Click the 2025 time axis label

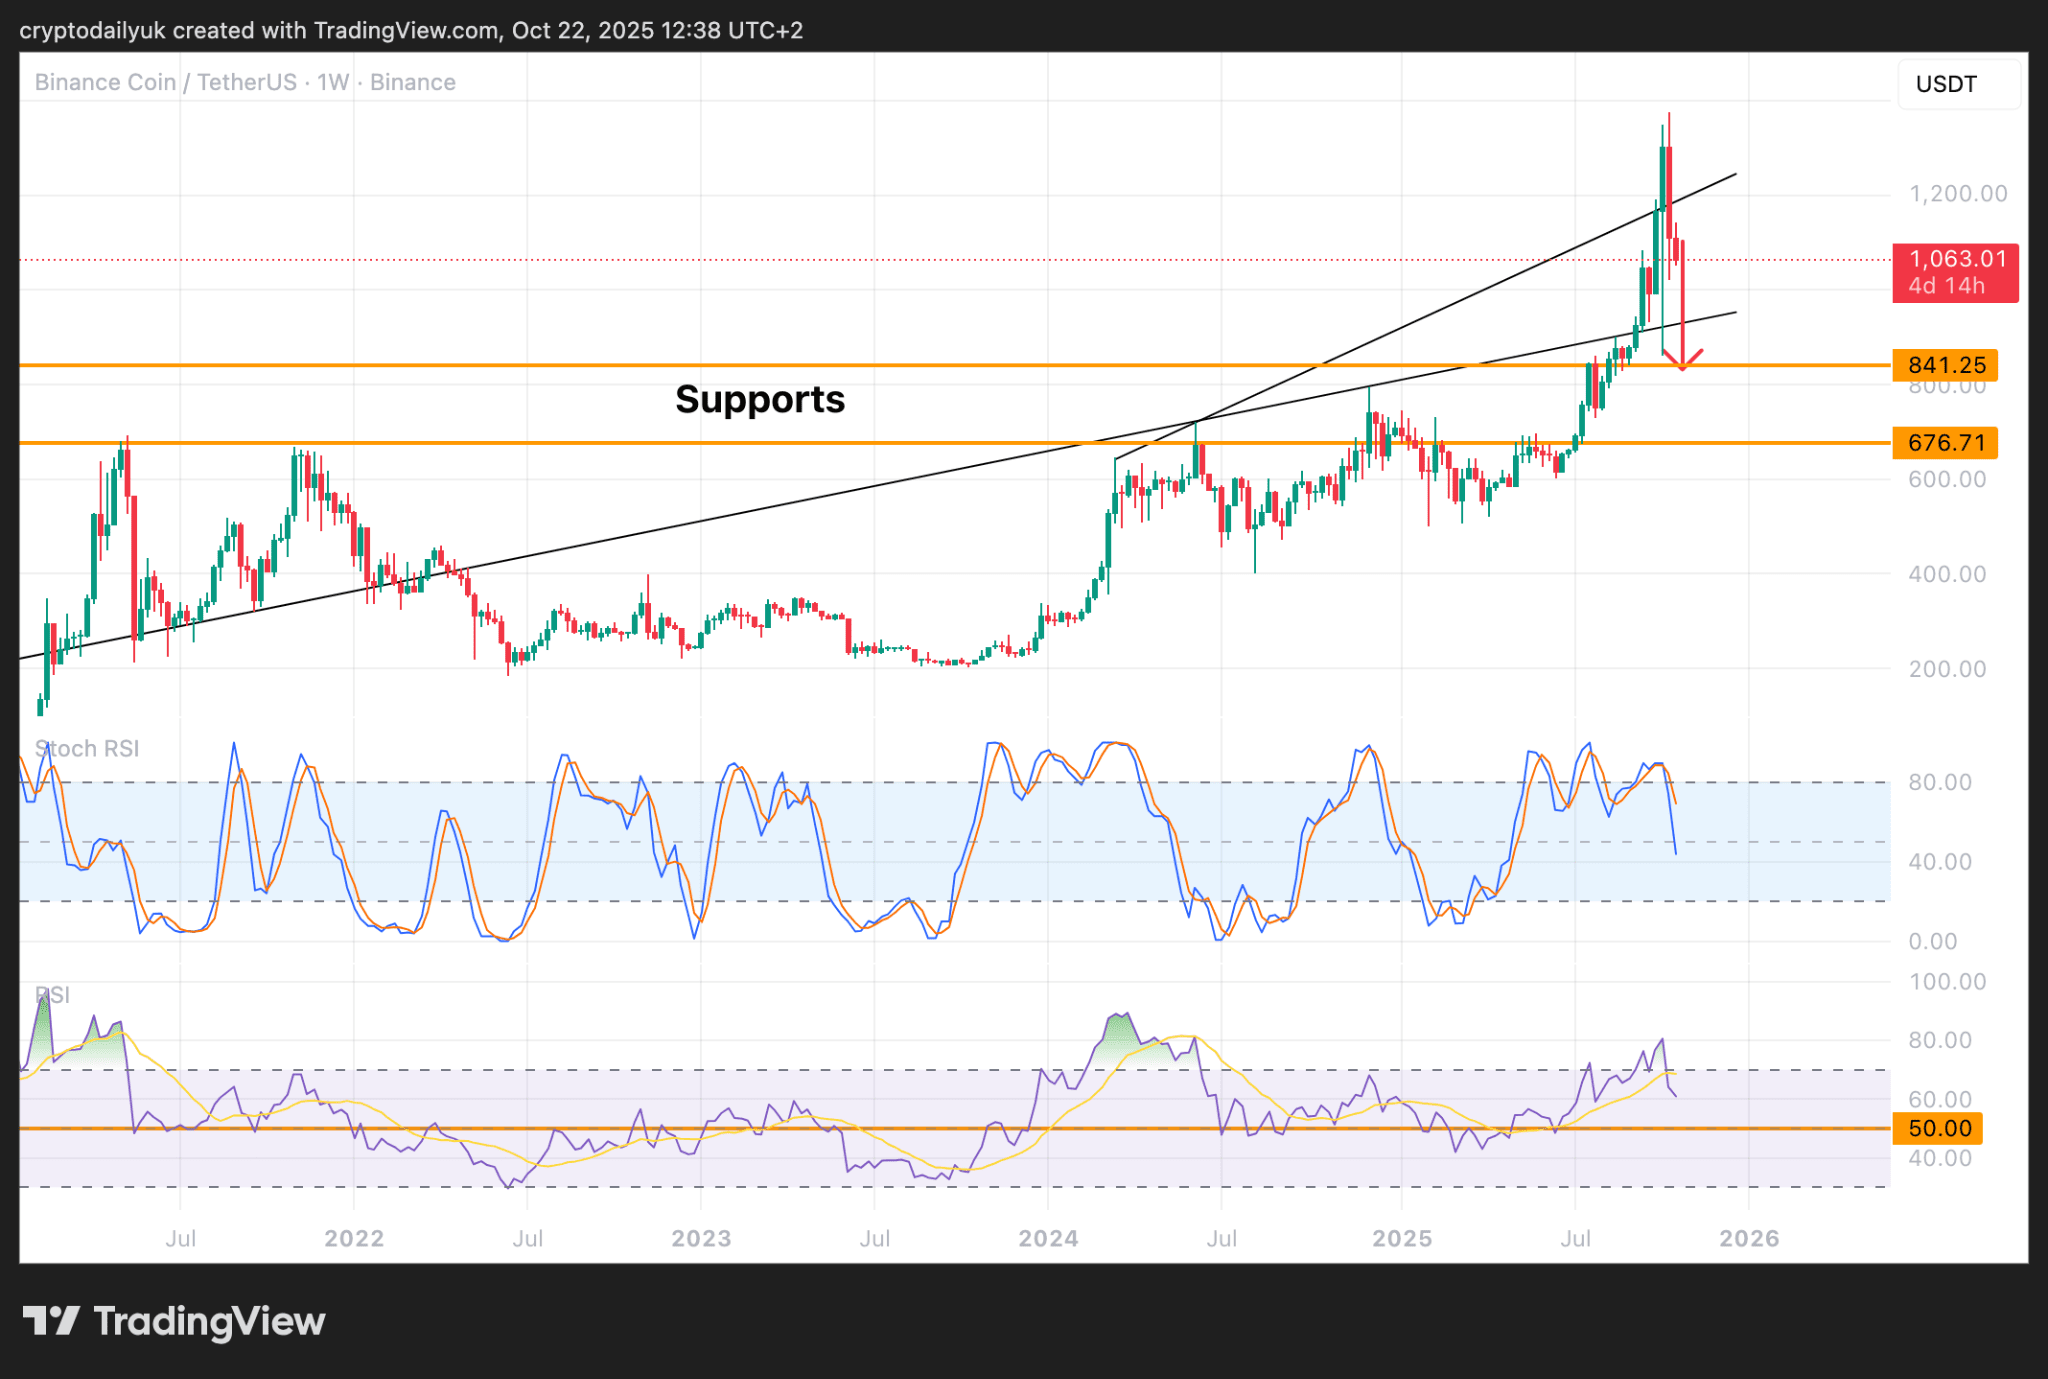[1401, 1238]
